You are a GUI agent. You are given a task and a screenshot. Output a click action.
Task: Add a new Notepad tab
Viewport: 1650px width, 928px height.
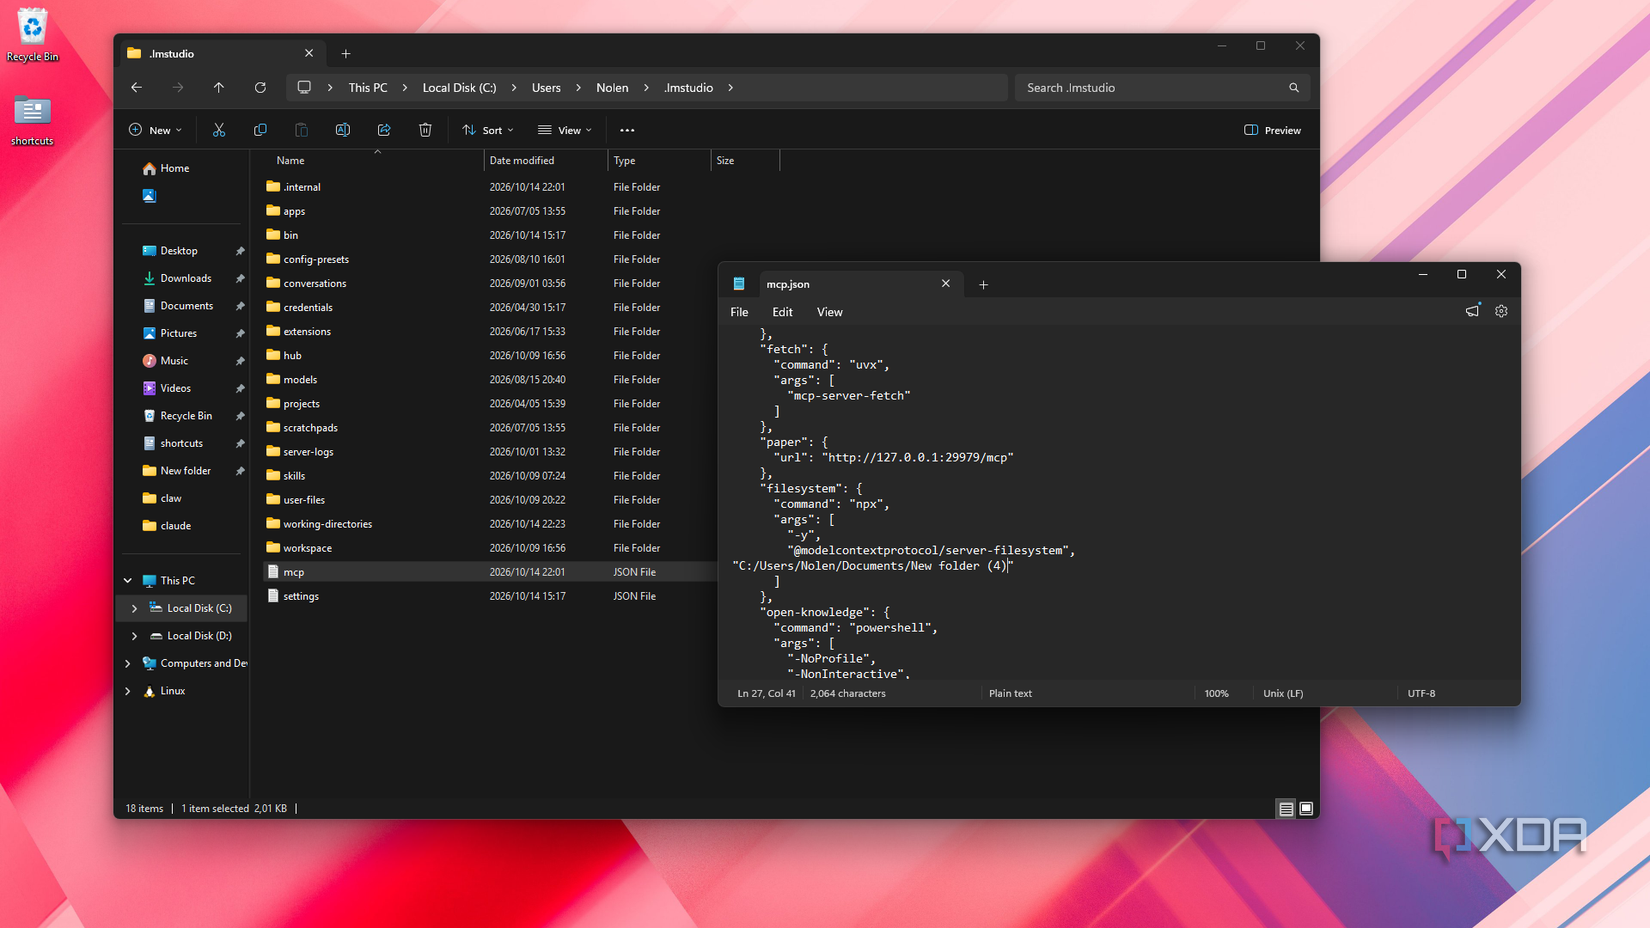[983, 285]
